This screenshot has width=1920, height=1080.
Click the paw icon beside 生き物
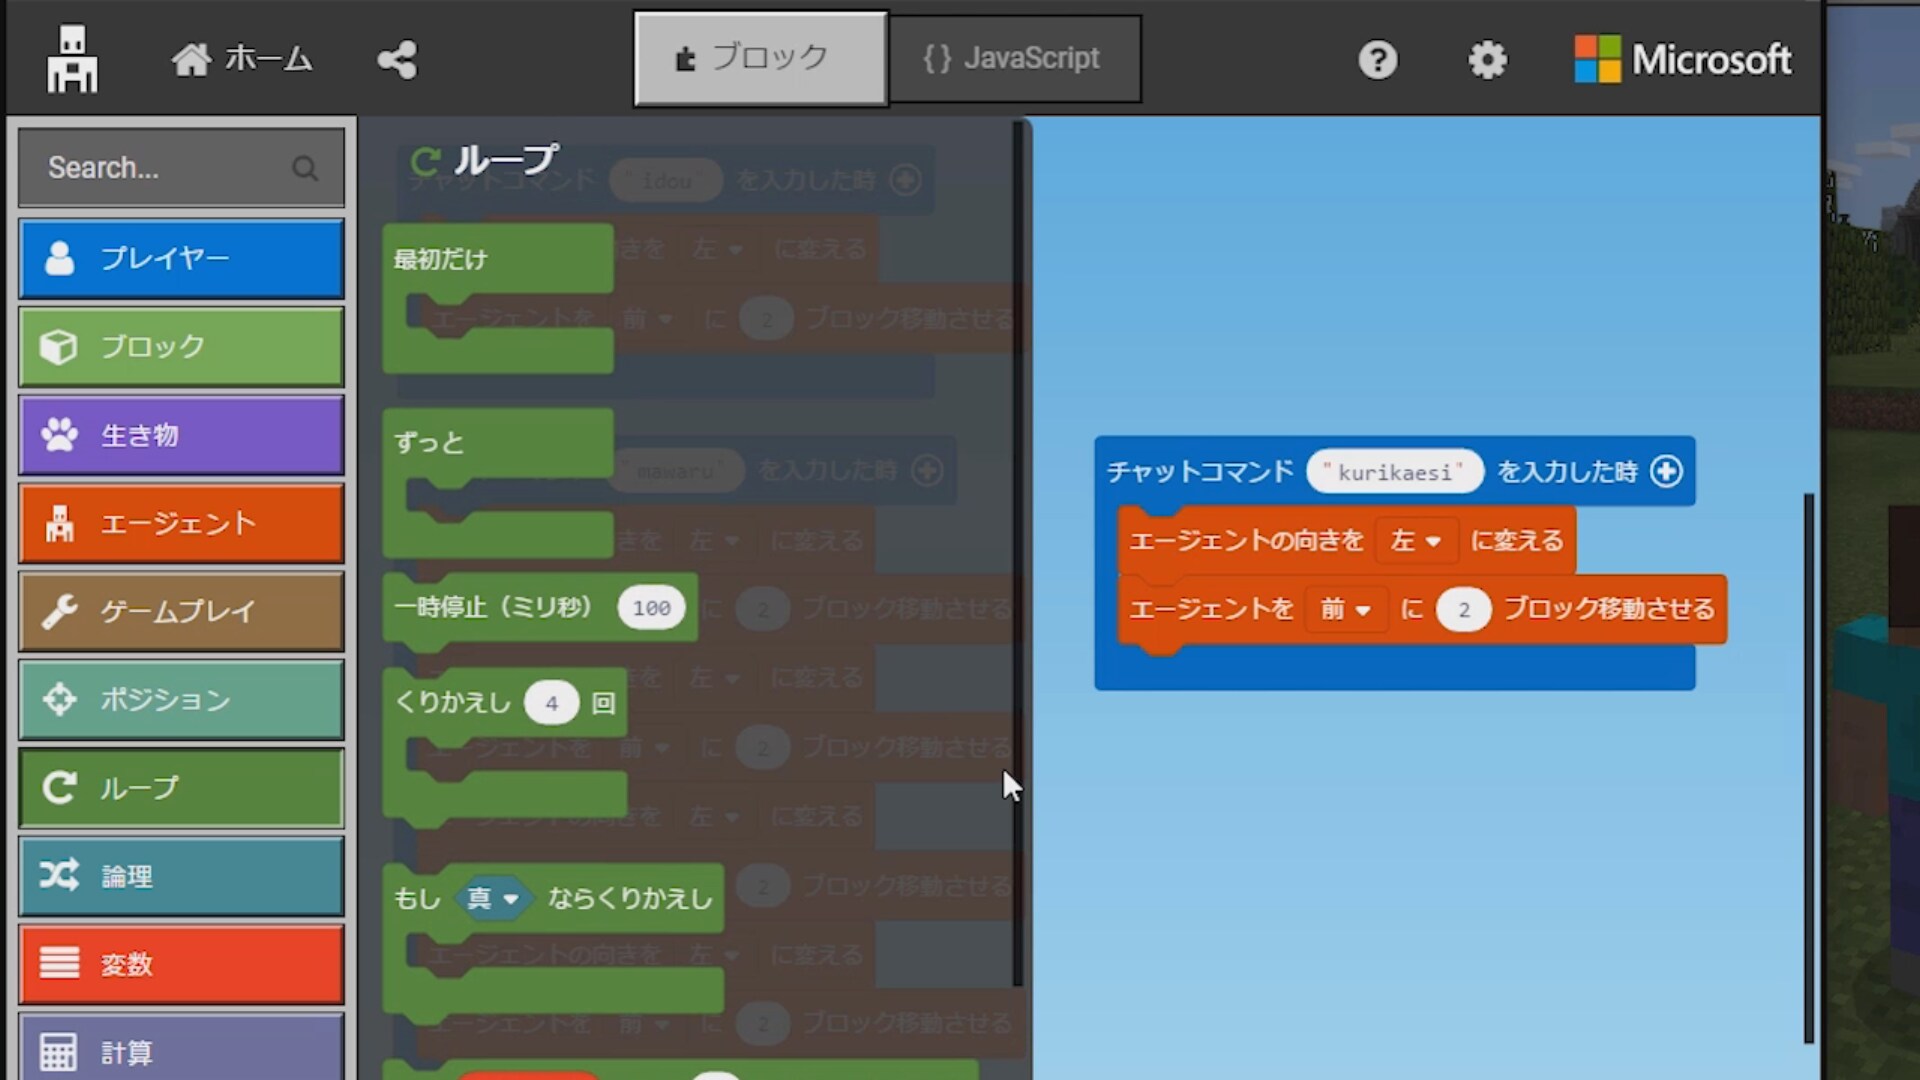(59, 434)
